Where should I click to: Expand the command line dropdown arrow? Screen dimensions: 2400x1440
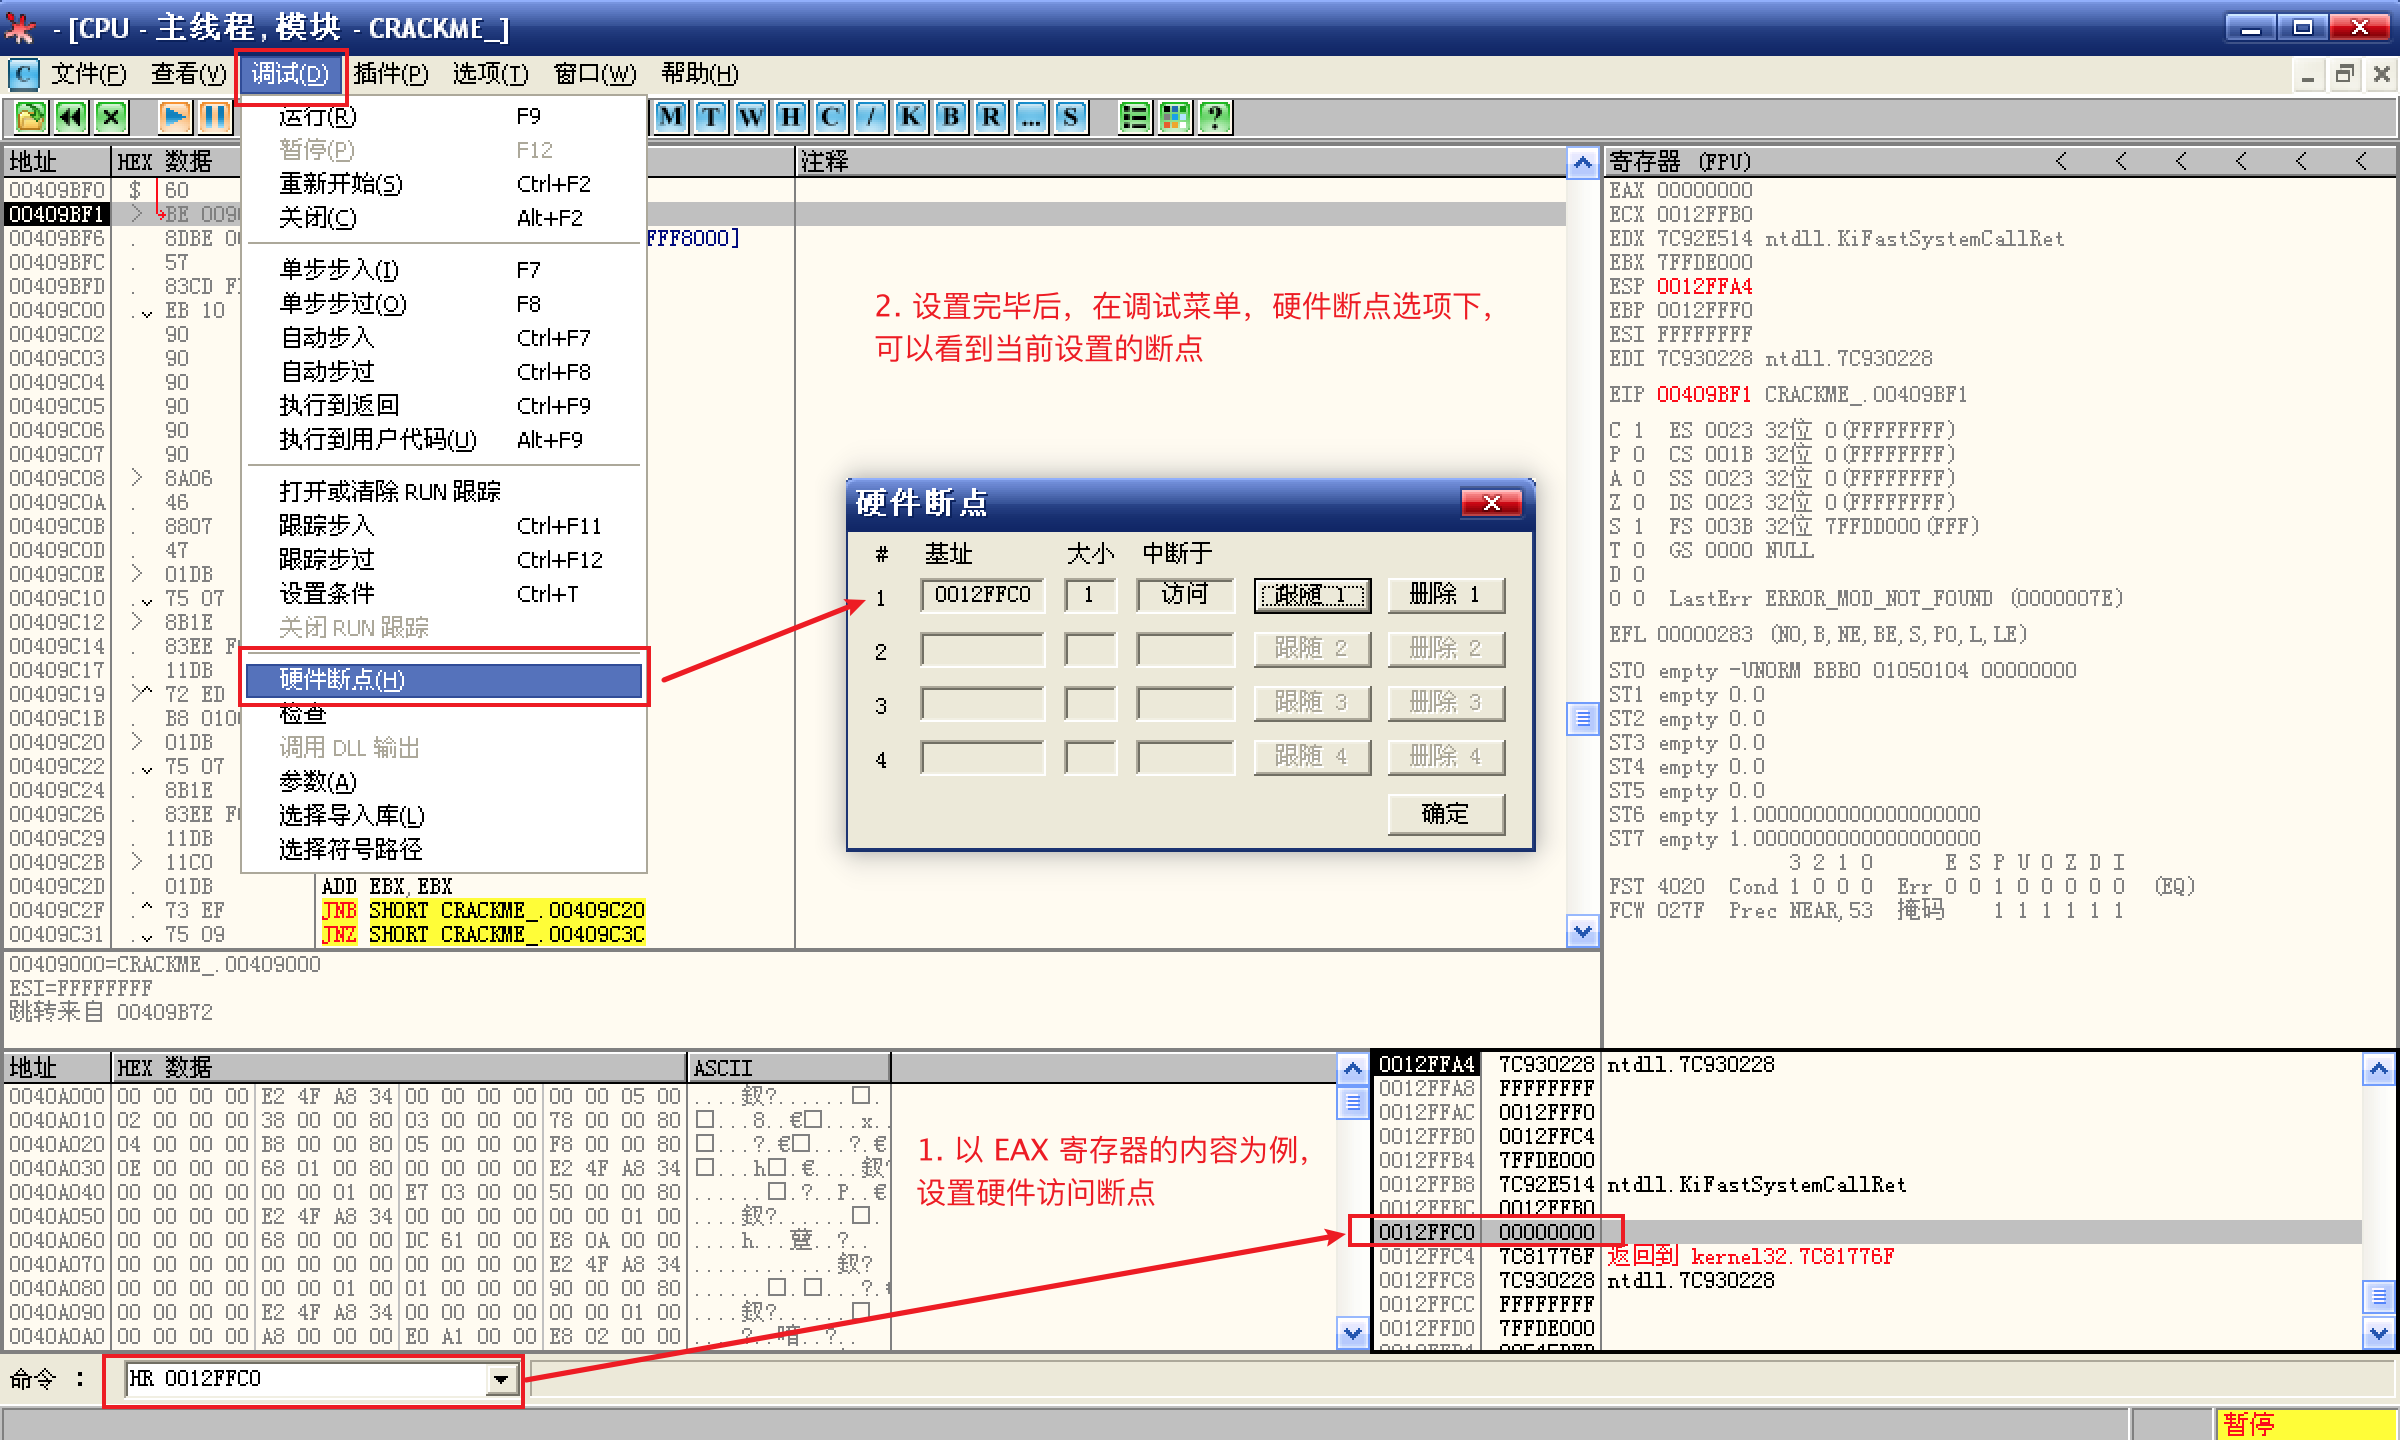(501, 1380)
